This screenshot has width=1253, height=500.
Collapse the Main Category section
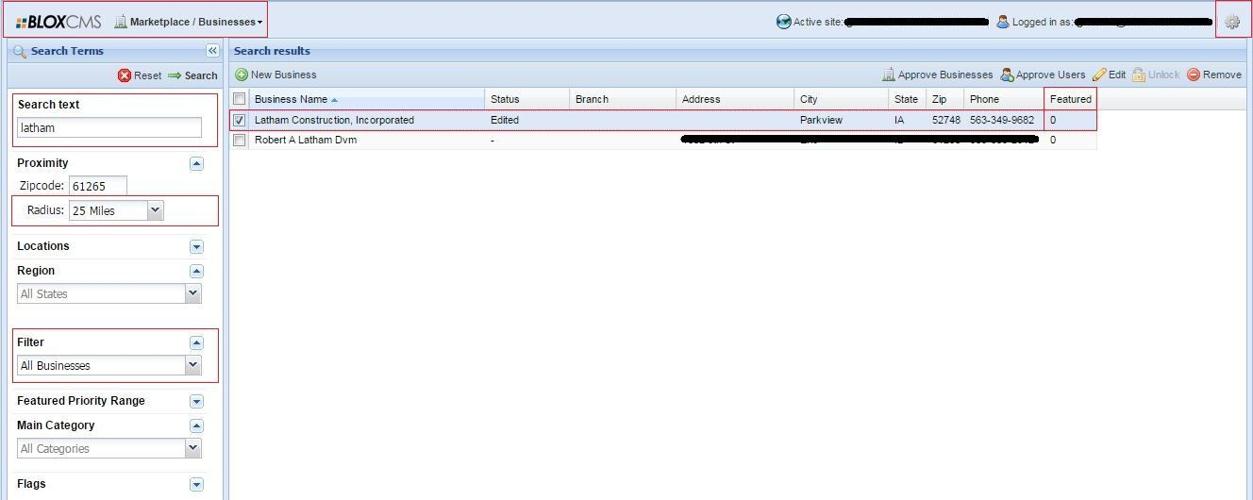click(196, 426)
